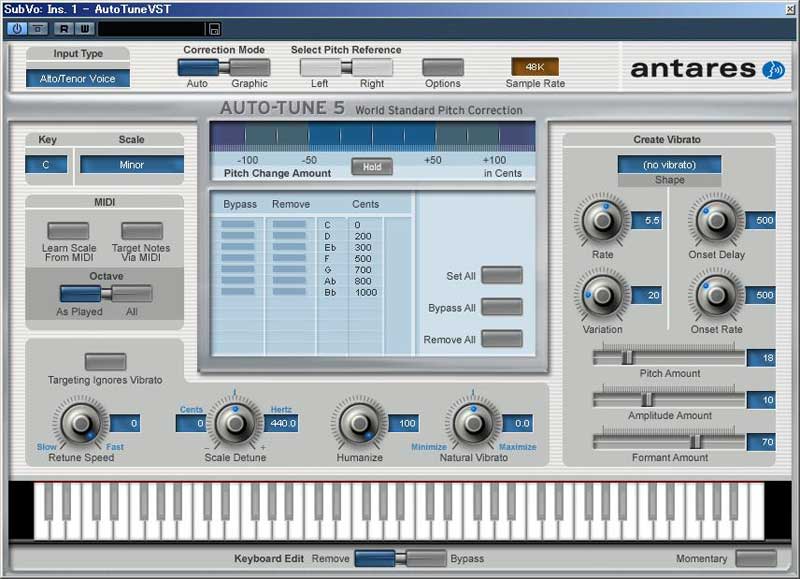This screenshot has height=579, width=800.
Task: Click the Write automation W button
Action: [x=85, y=29]
